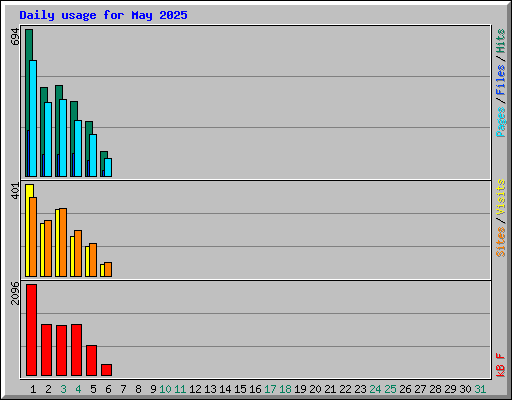Click the day 2 red KB bar

pos(46,350)
